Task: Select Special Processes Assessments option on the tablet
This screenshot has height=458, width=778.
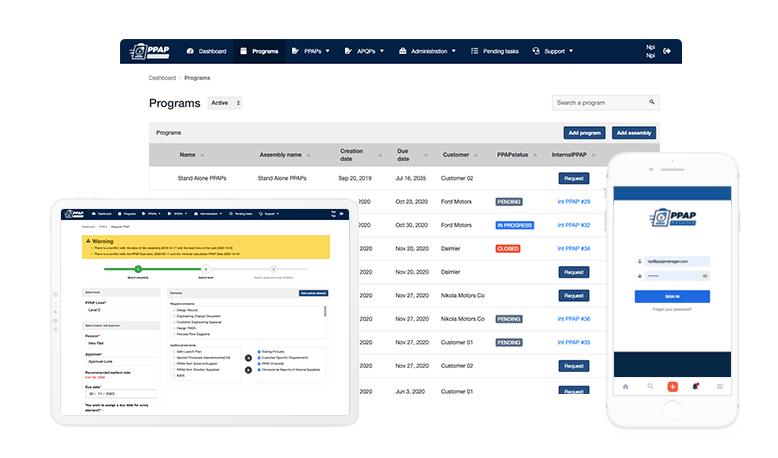Action: [x=174, y=357]
